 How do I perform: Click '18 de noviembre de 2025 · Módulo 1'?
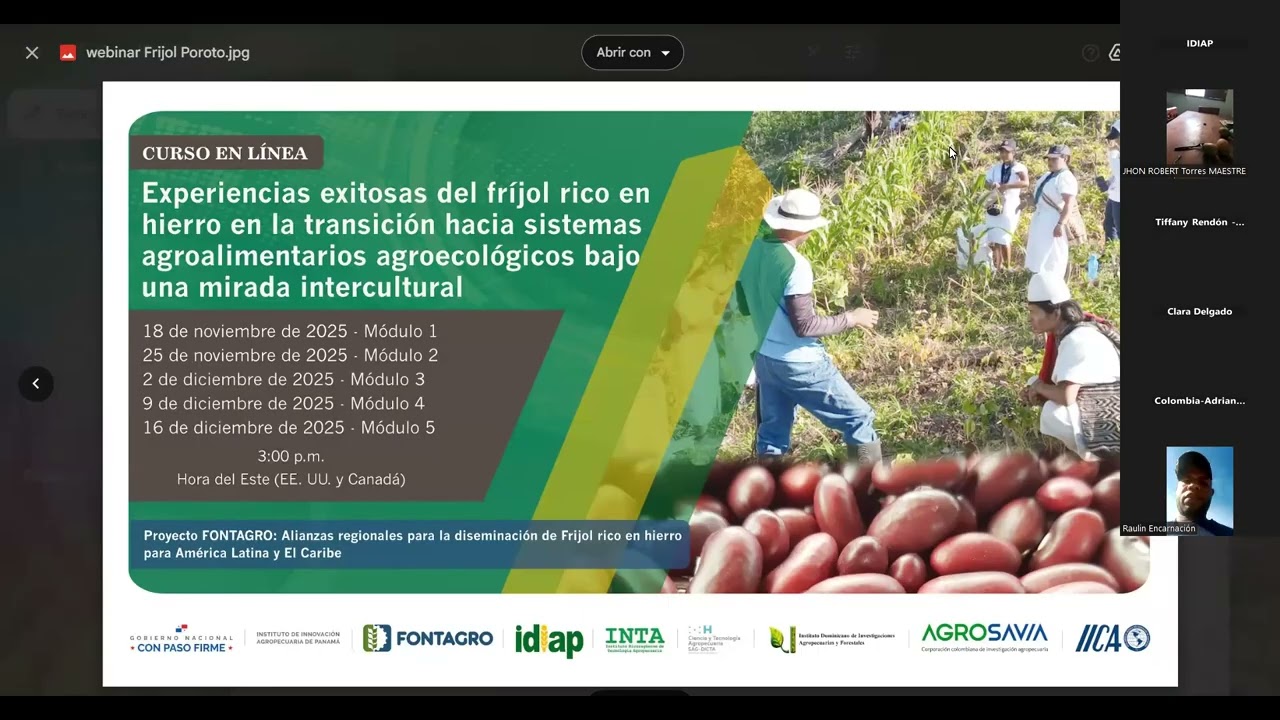pos(290,331)
